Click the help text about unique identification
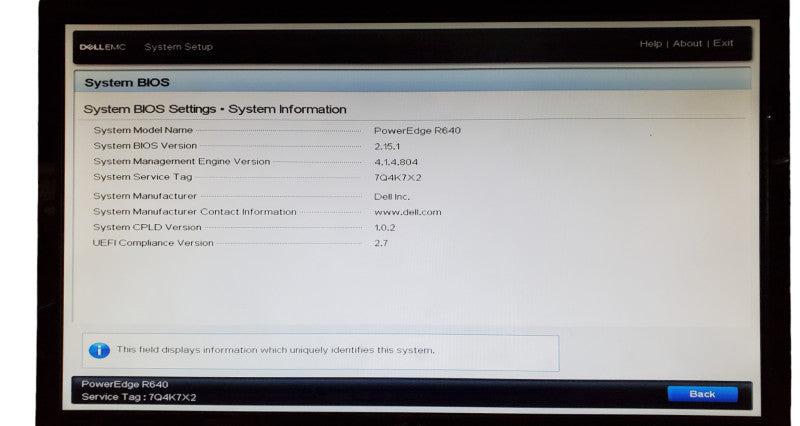 pos(276,350)
